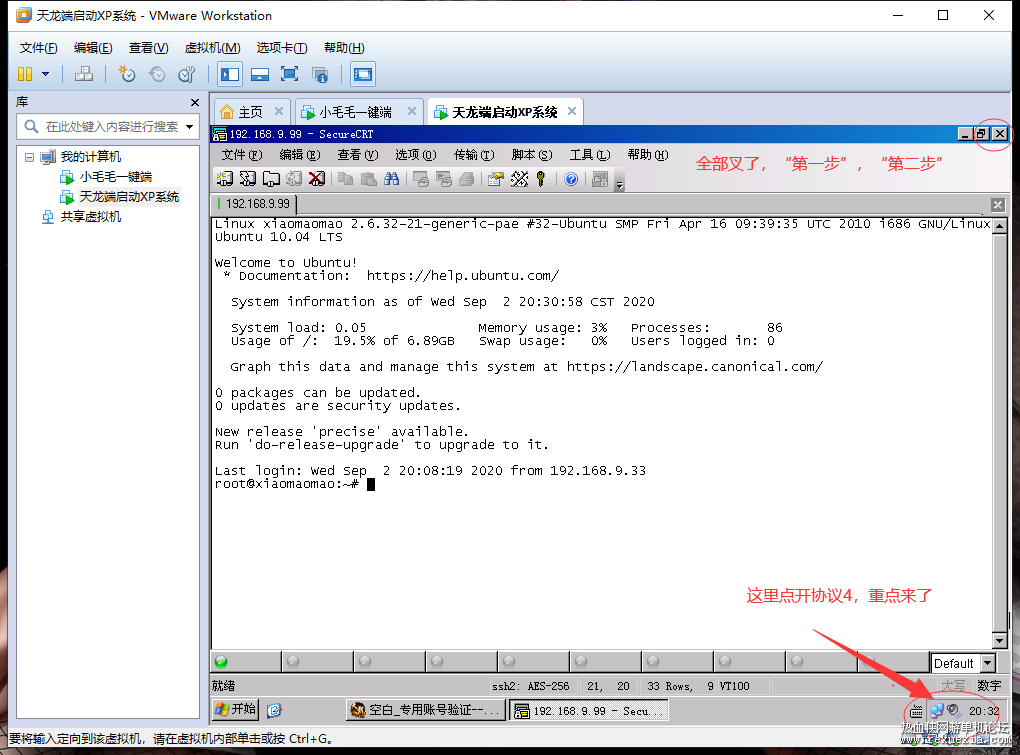This screenshot has height=755, width=1020.
Task: Click SecureCRT Copy toolbar icon
Action: tap(345, 179)
